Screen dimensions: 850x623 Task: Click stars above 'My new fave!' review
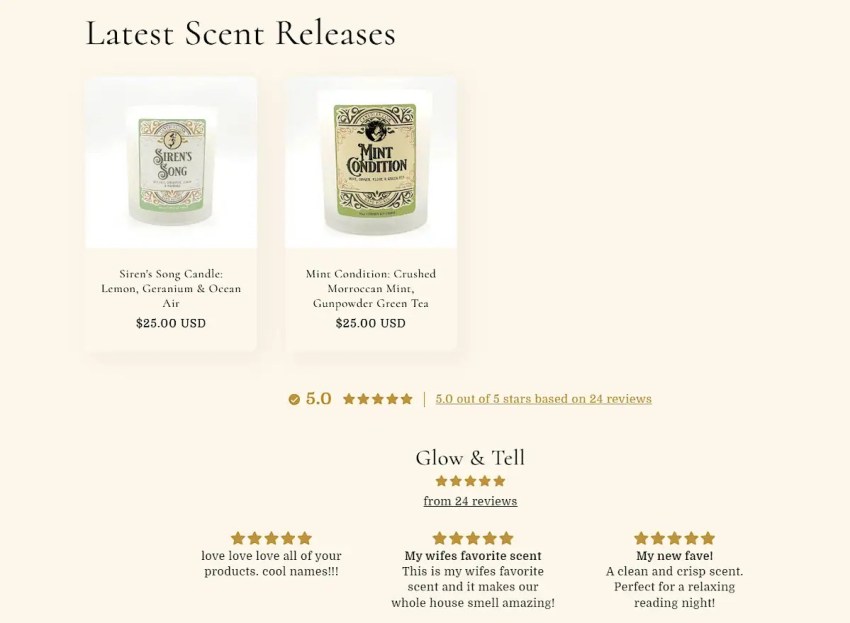click(674, 538)
